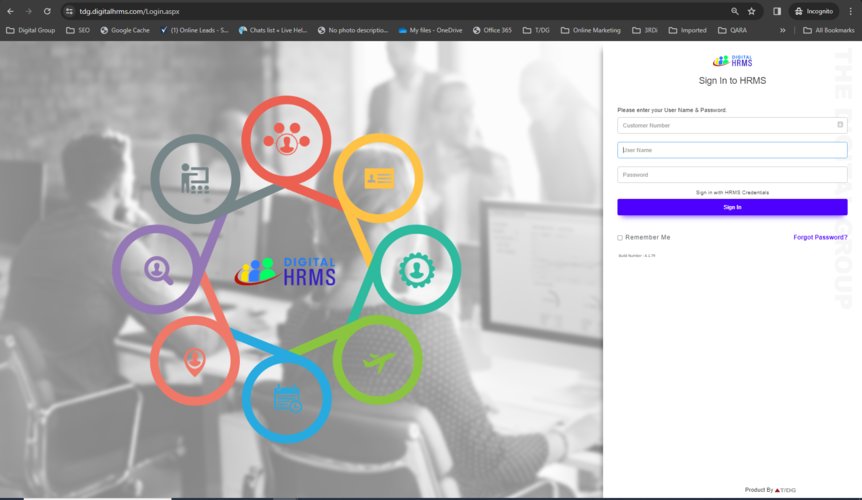Expand the hidden bookmarks overflow chevron
Image resolution: width=862 pixels, height=500 pixels.
click(x=783, y=30)
